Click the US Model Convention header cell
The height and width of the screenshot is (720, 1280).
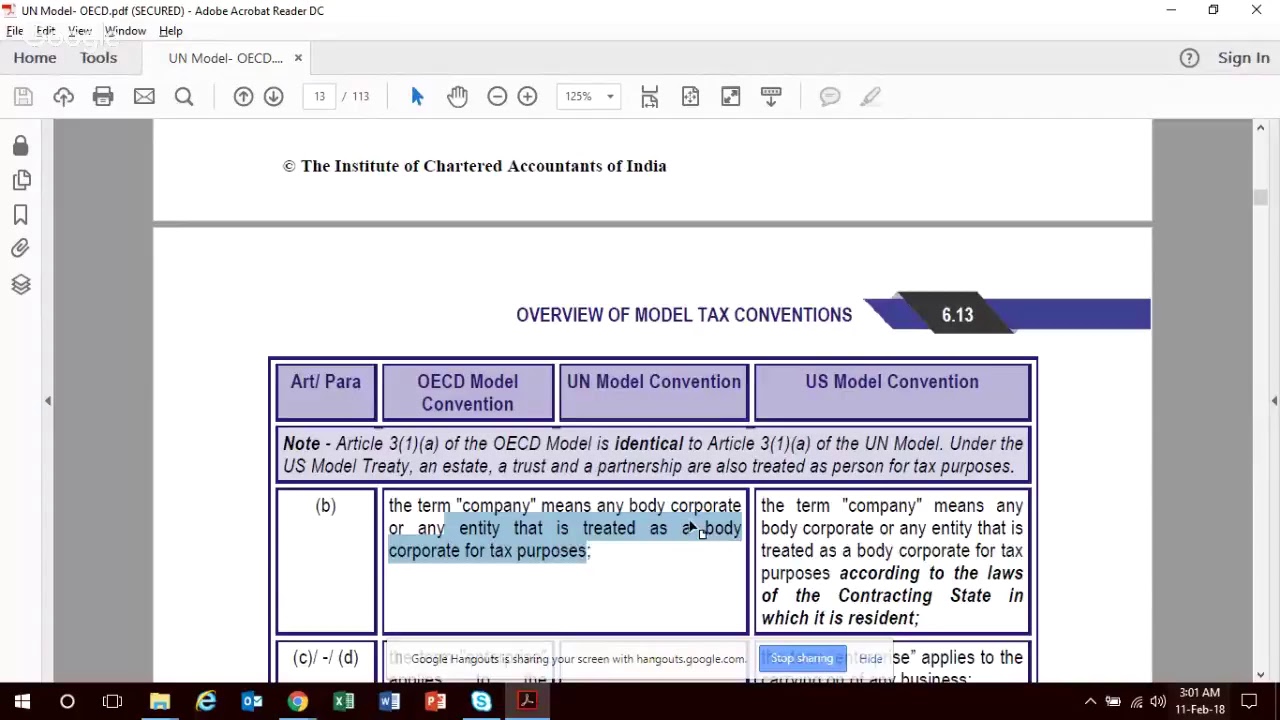point(892,391)
